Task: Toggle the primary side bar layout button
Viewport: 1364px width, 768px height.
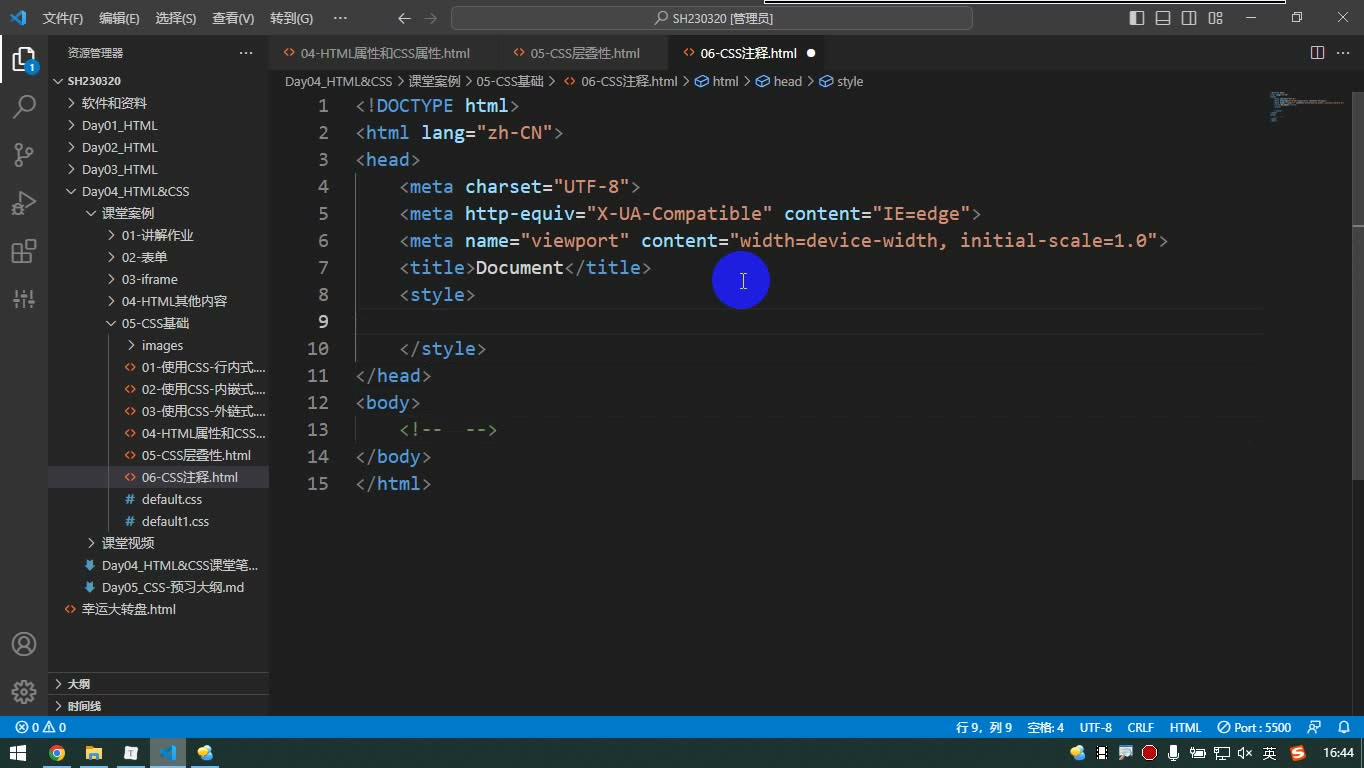Action: click(1137, 18)
